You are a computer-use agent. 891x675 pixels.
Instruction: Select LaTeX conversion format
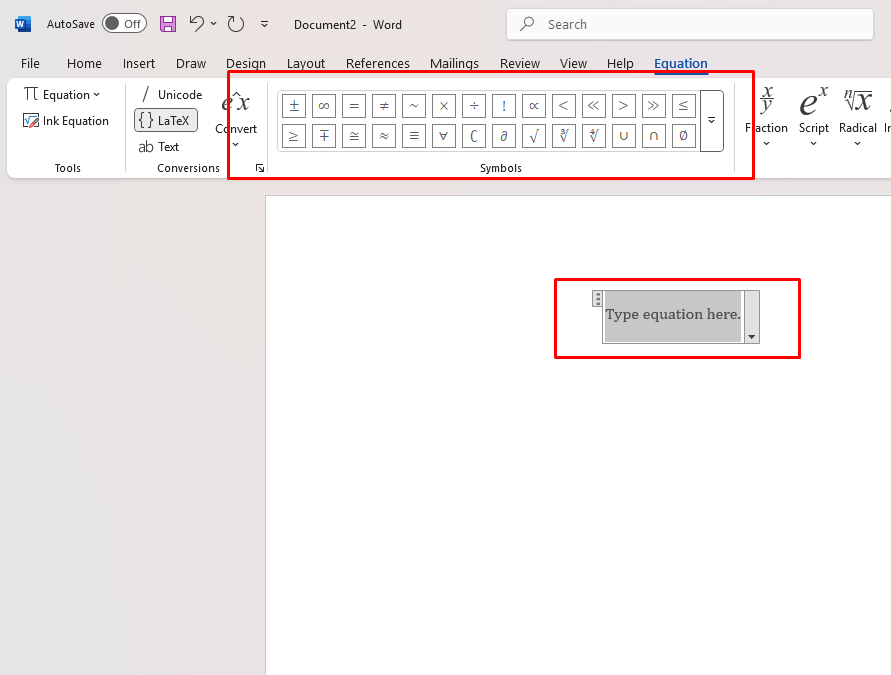[x=166, y=121]
